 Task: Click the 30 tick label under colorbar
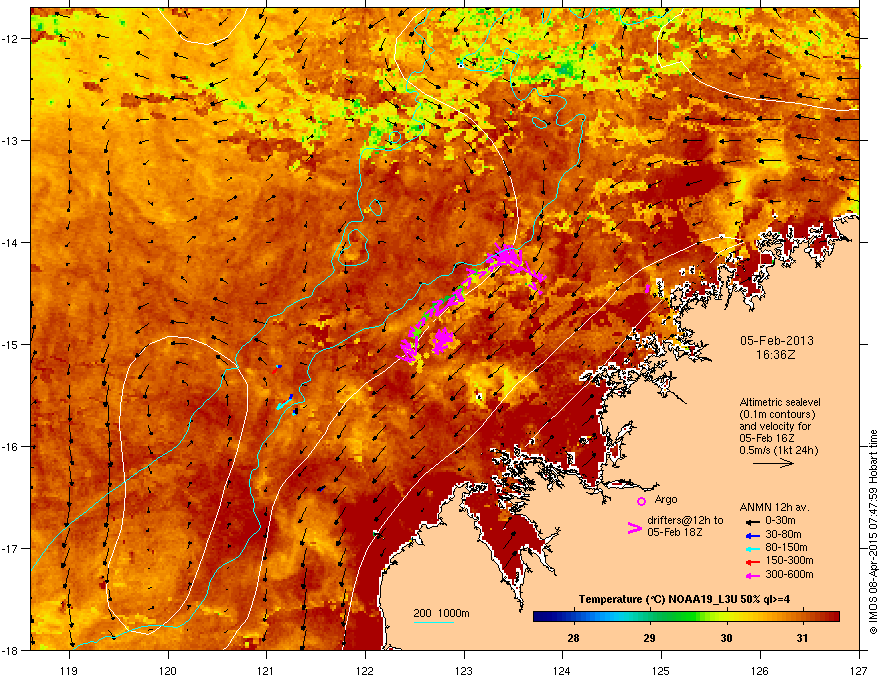726,638
